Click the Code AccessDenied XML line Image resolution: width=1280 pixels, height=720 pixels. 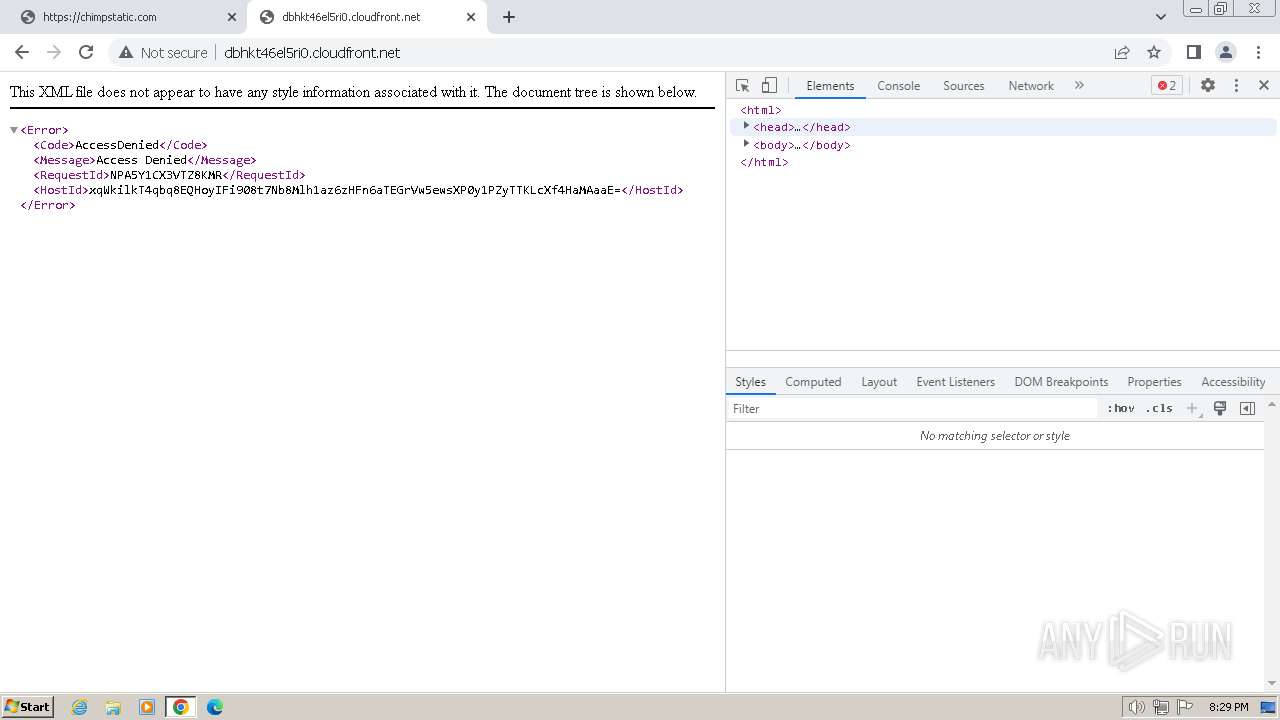click(x=120, y=145)
